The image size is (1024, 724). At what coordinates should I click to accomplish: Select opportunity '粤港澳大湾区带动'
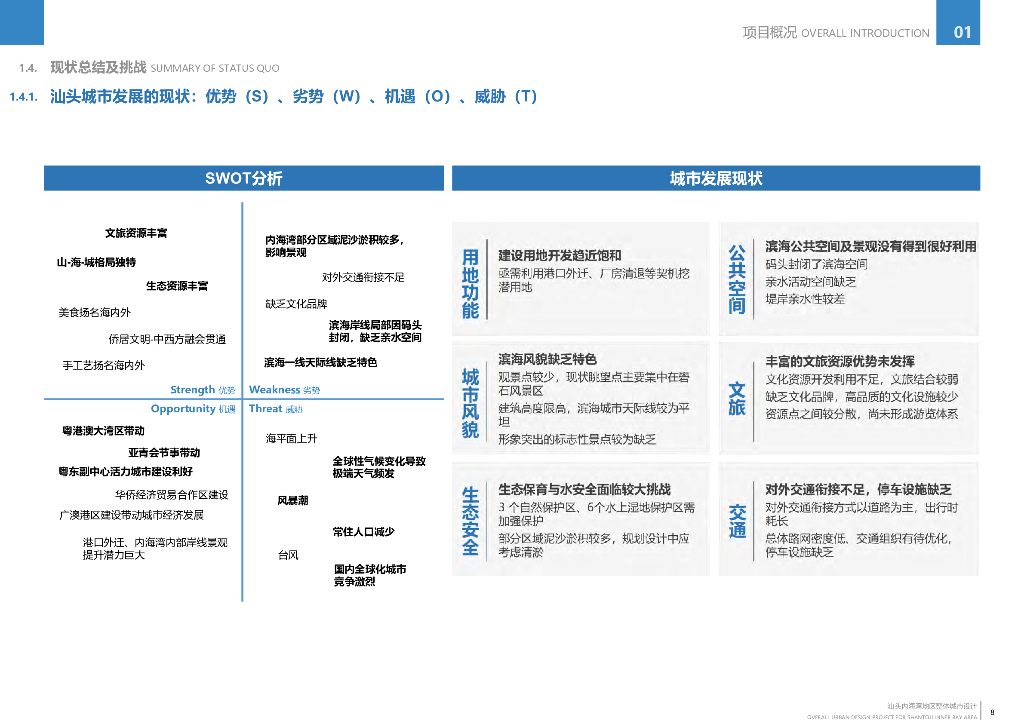(x=103, y=431)
